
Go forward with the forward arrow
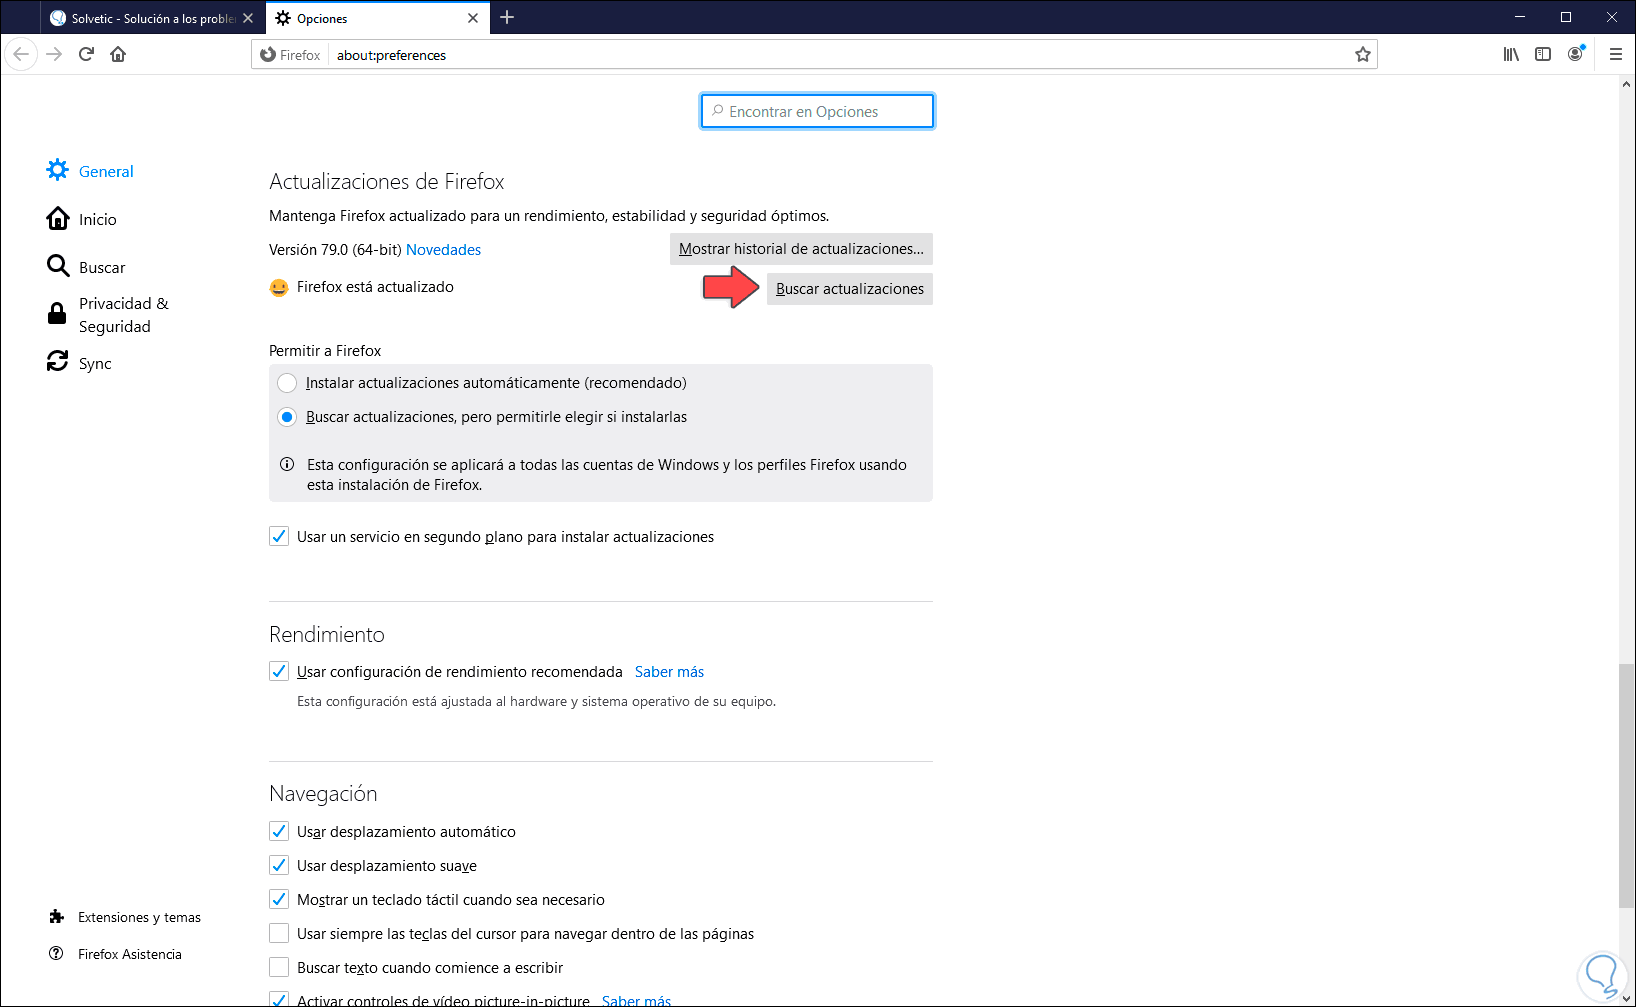click(x=54, y=54)
